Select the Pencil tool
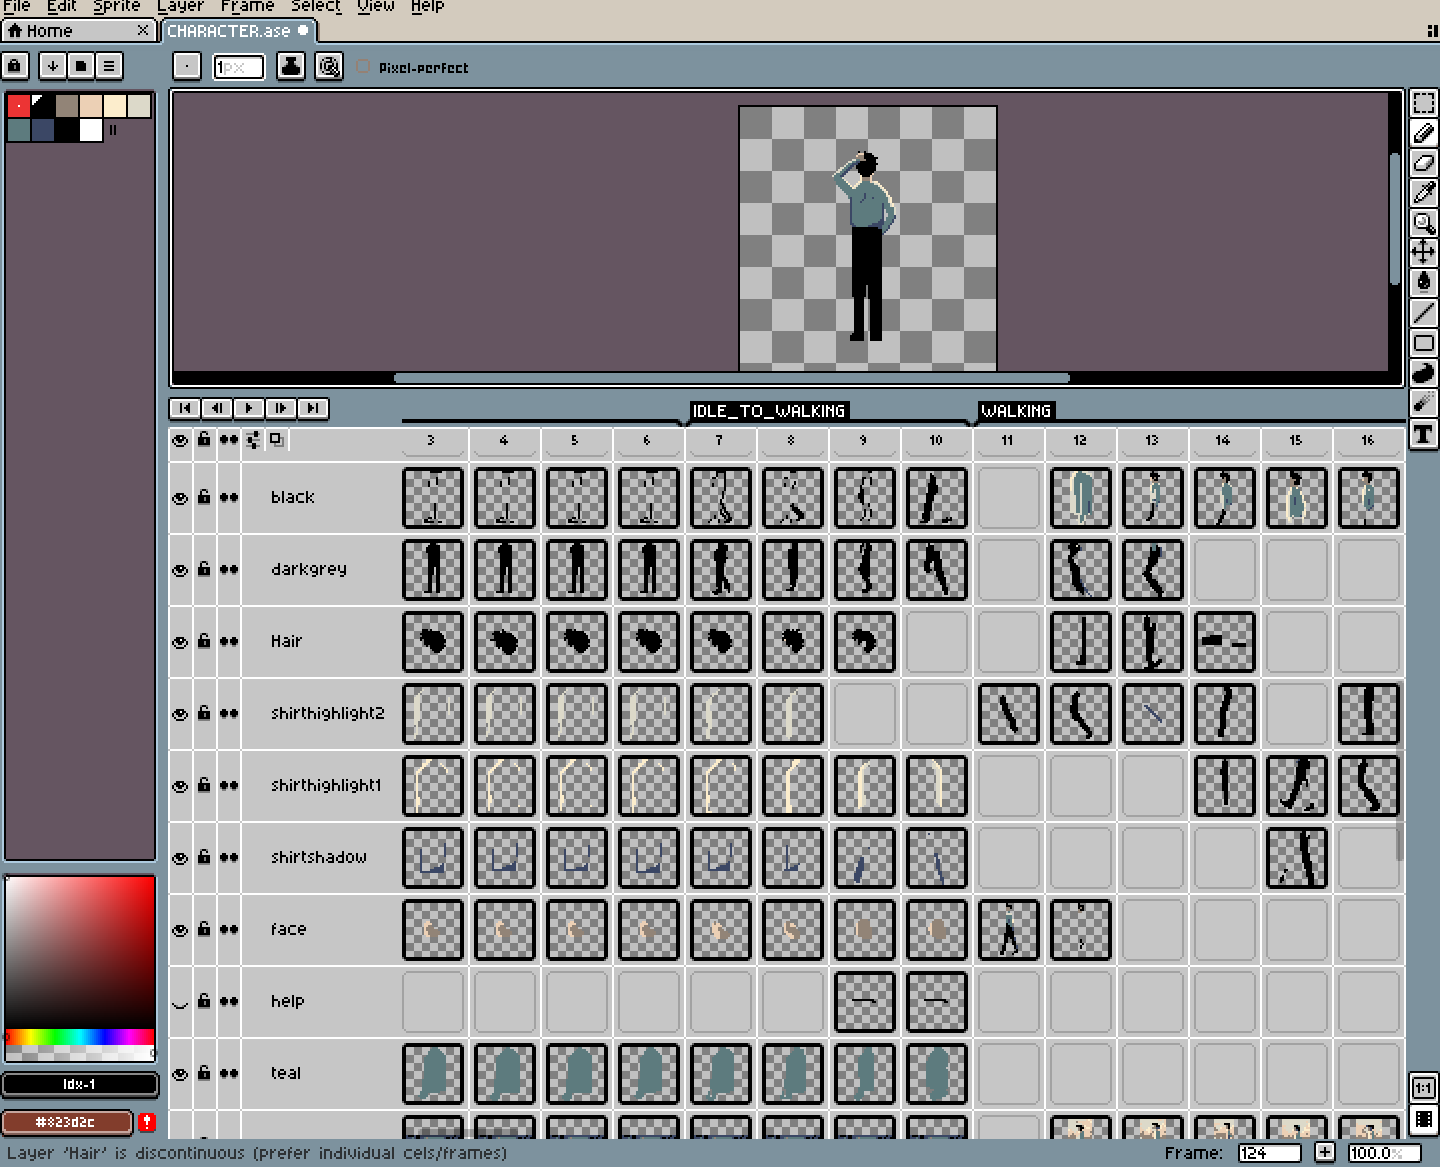Viewport: 1440px width, 1167px height. 1424,133
